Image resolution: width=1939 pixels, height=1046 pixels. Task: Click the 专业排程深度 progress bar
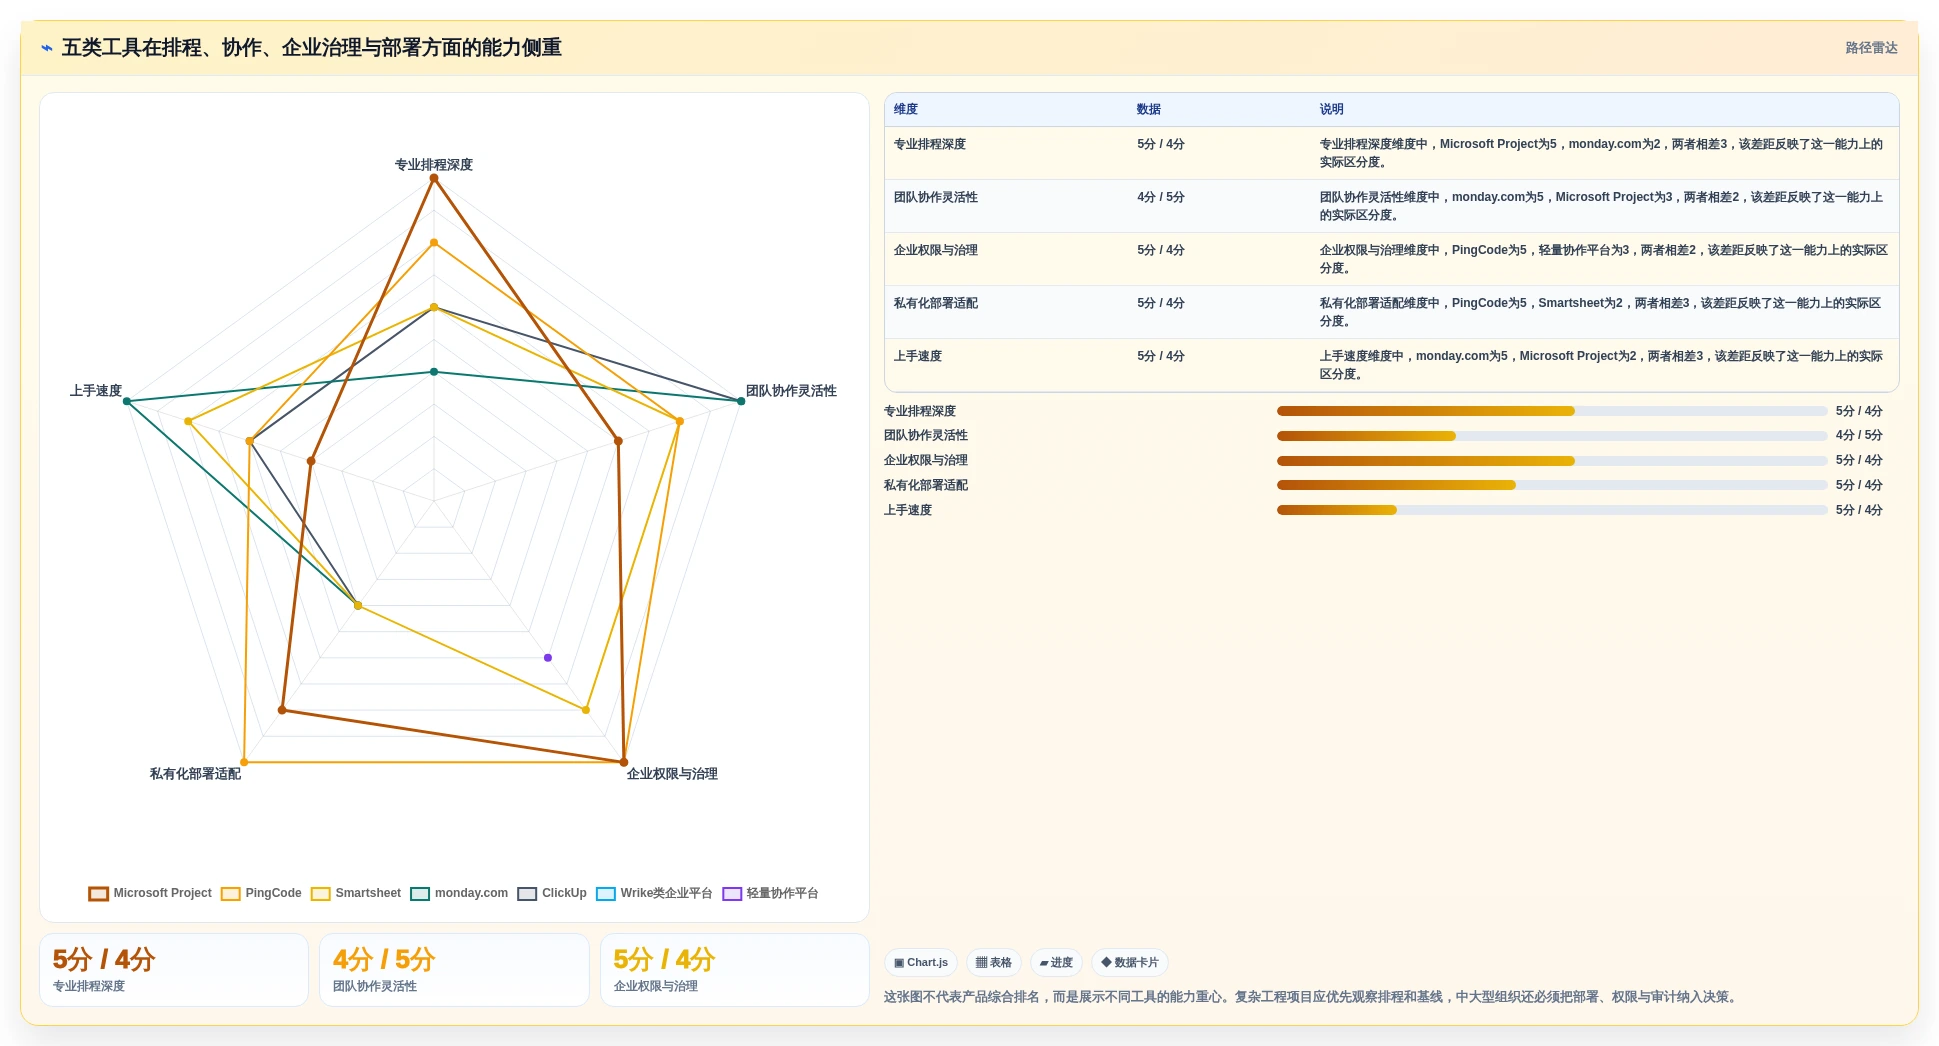pos(1552,411)
